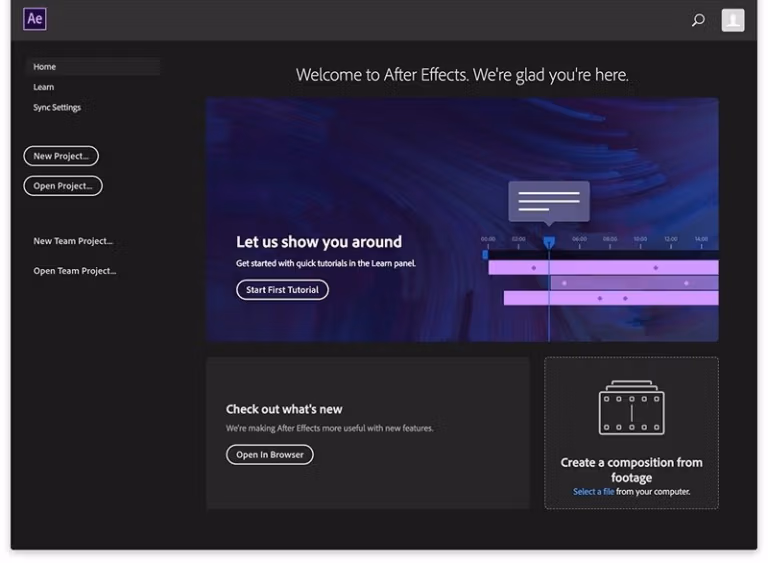Start the first tutorial
This screenshot has width=768, height=563.
282,290
